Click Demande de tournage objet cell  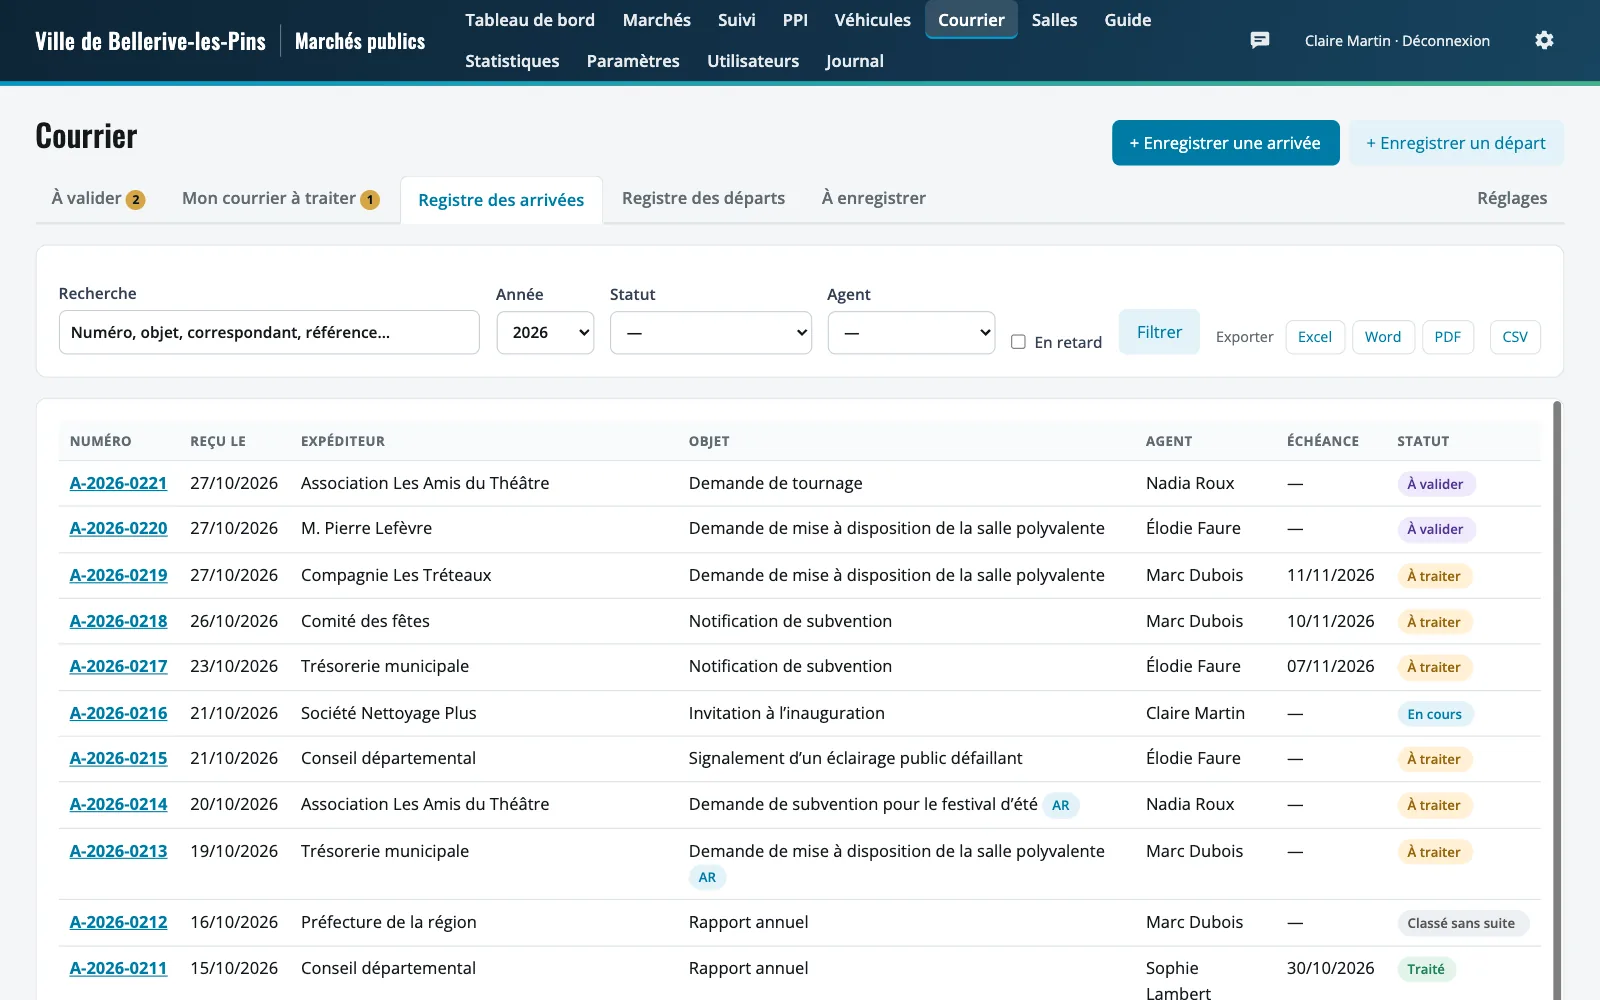click(775, 483)
